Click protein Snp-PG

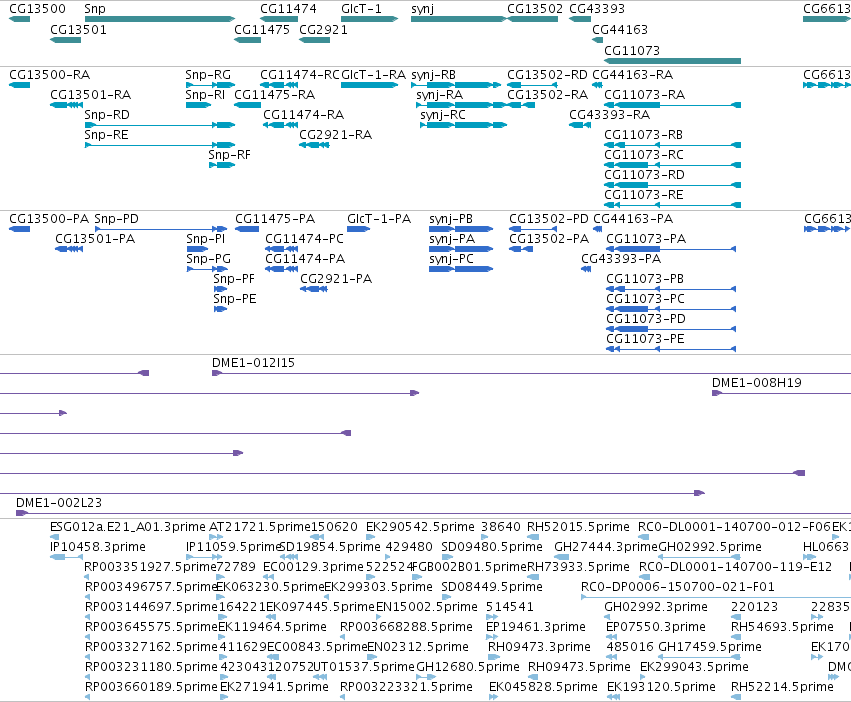tap(208, 259)
